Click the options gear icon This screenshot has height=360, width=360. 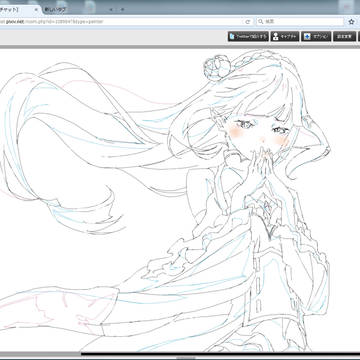click(307, 36)
